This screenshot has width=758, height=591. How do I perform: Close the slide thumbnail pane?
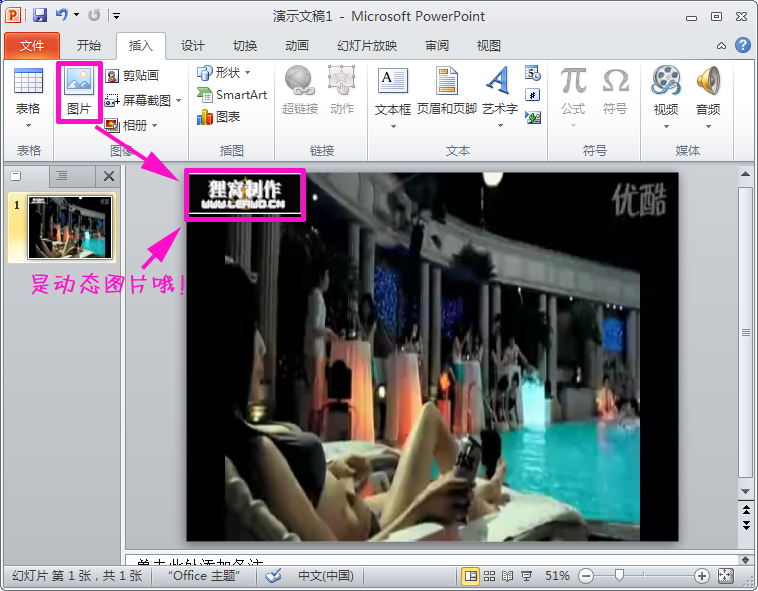(109, 176)
